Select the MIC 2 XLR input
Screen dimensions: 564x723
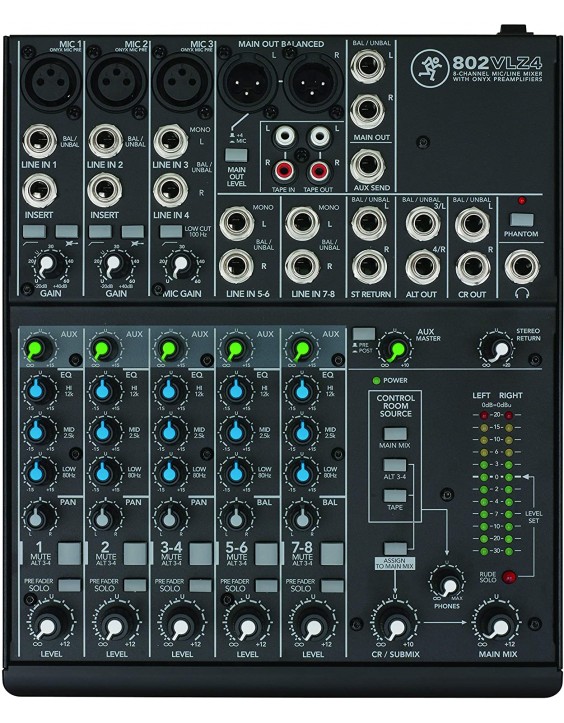click(117, 81)
